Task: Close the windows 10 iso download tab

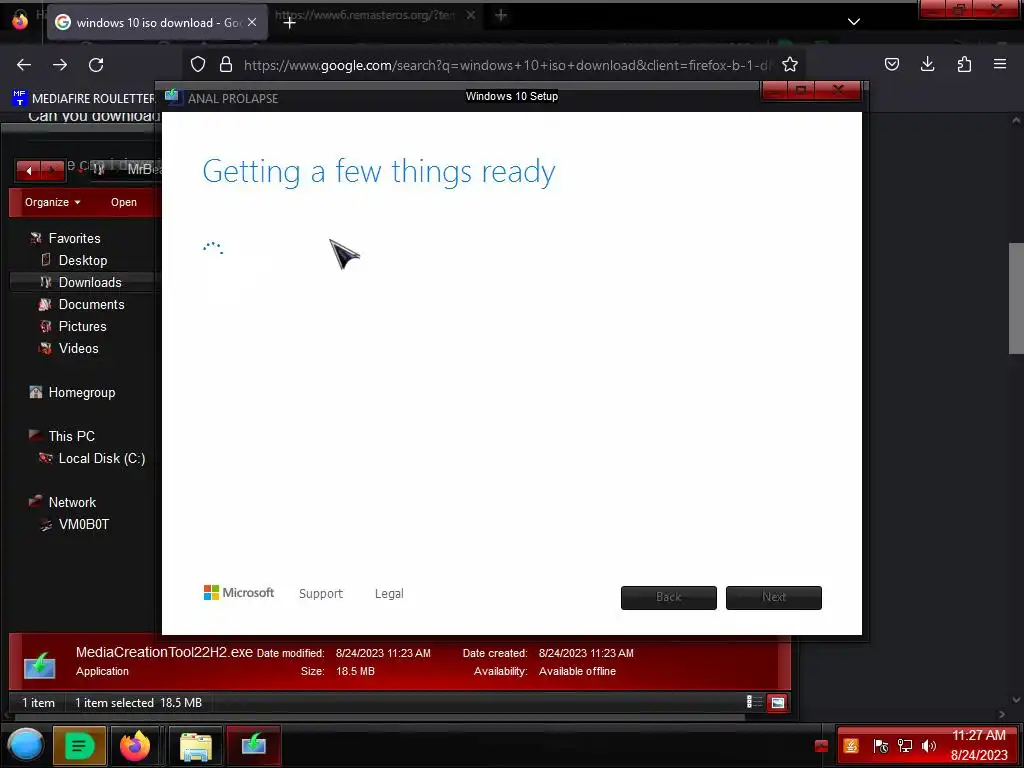Action: [252, 22]
